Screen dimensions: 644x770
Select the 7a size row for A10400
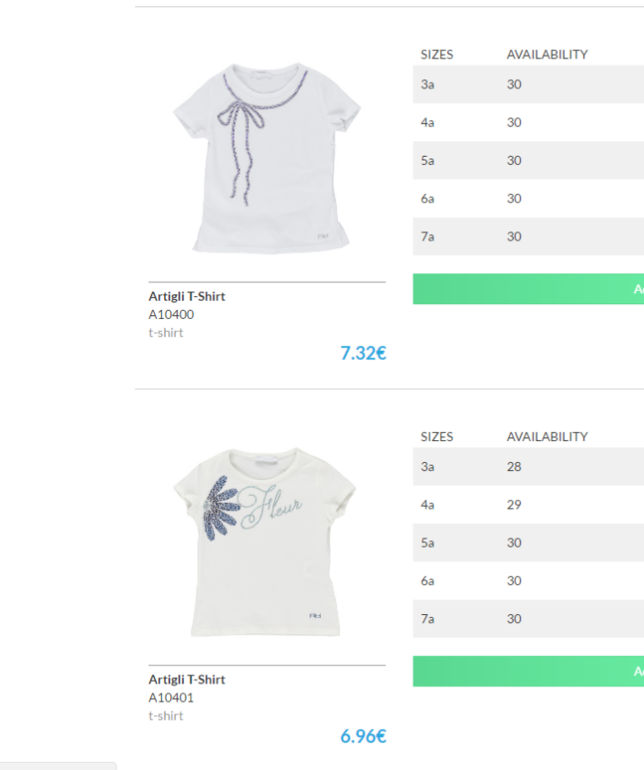[x=529, y=236]
